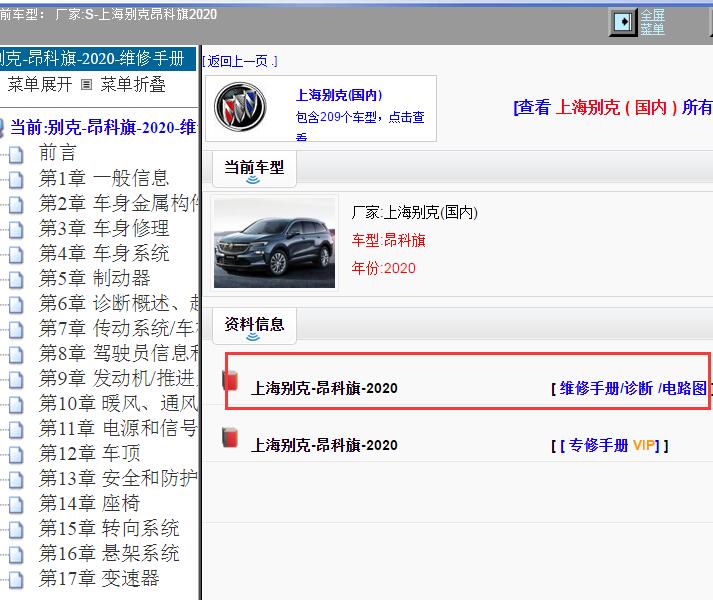Open 第6章 诊断概述 chapter

[x=119, y=303]
